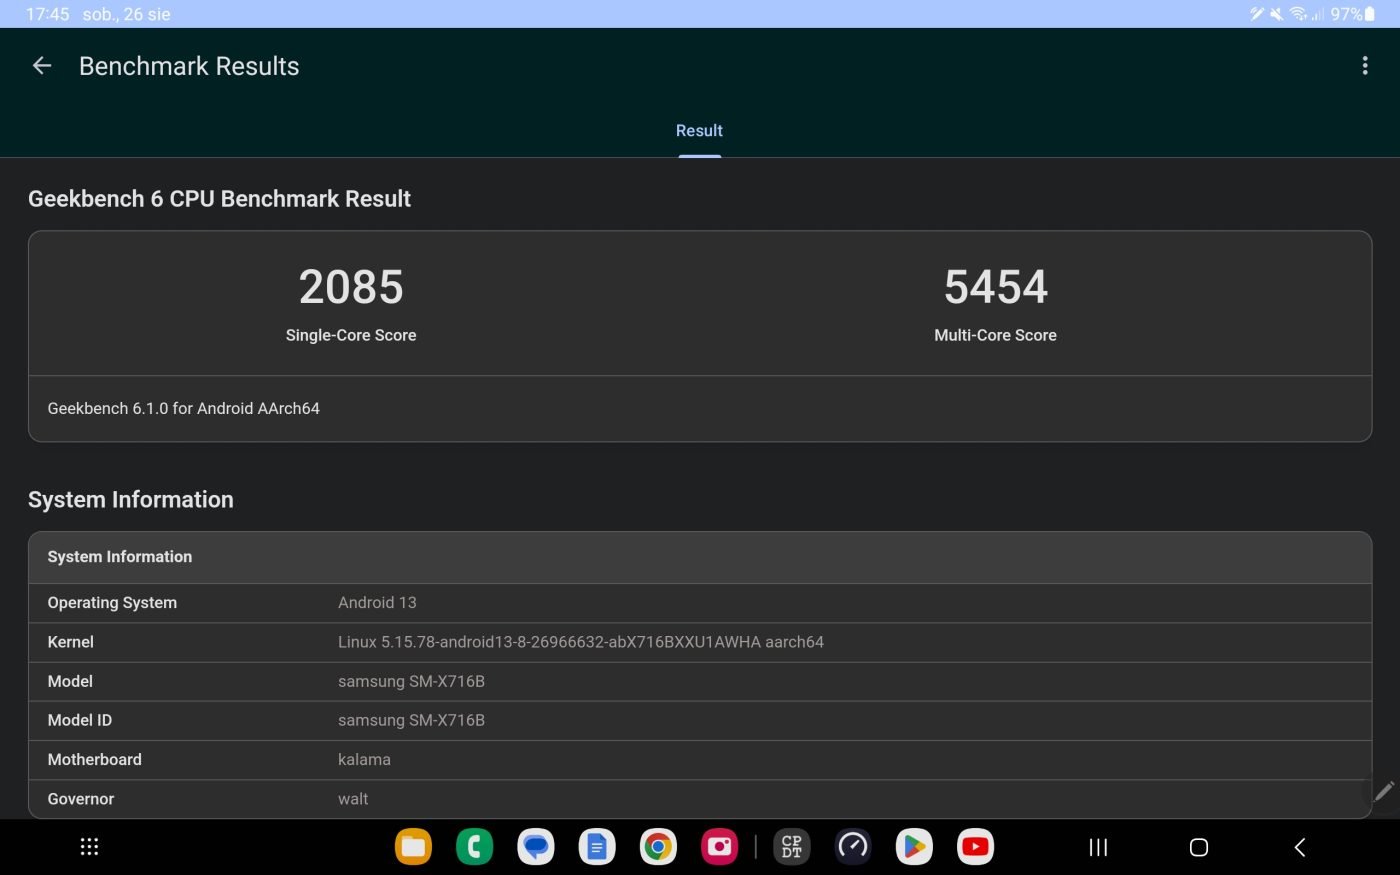1400x875 pixels.
Task: Click the Android 13 value
Action: [x=377, y=603]
